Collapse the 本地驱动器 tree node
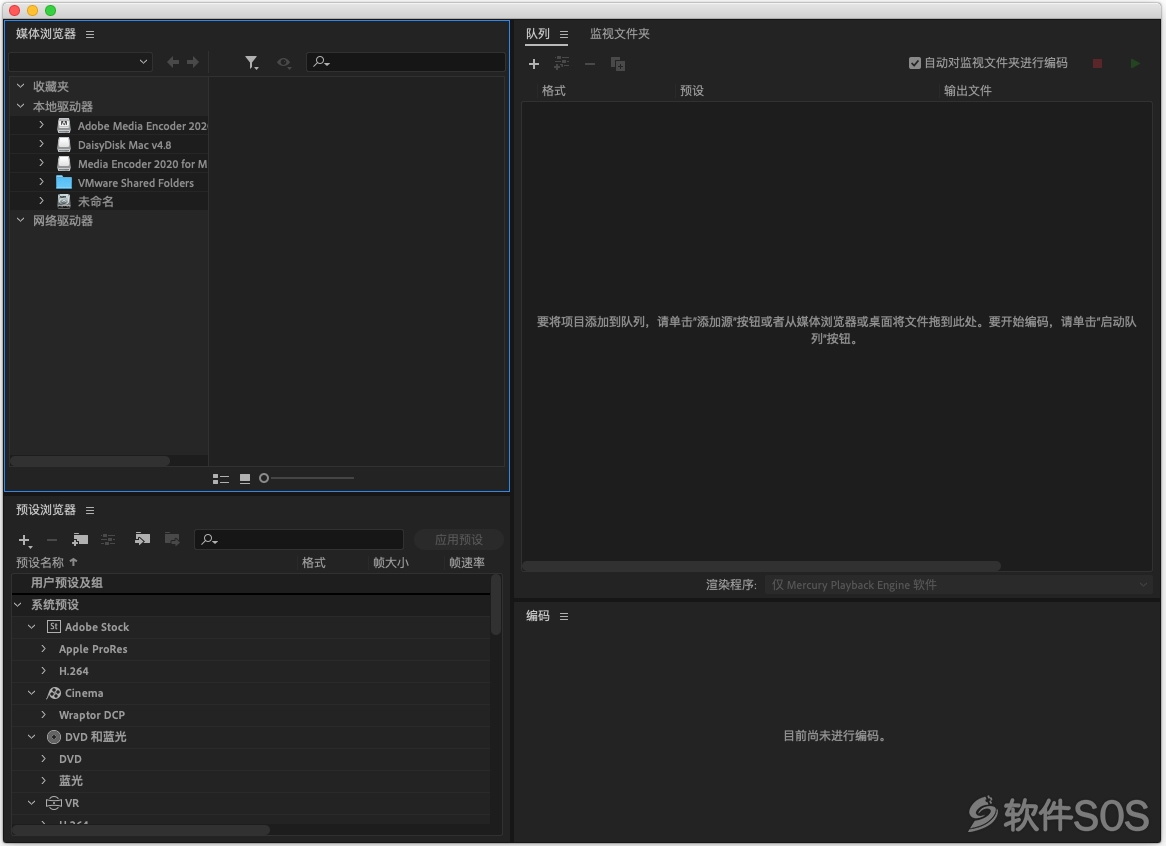The width and height of the screenshot is (1166, 846). [21, 106]
